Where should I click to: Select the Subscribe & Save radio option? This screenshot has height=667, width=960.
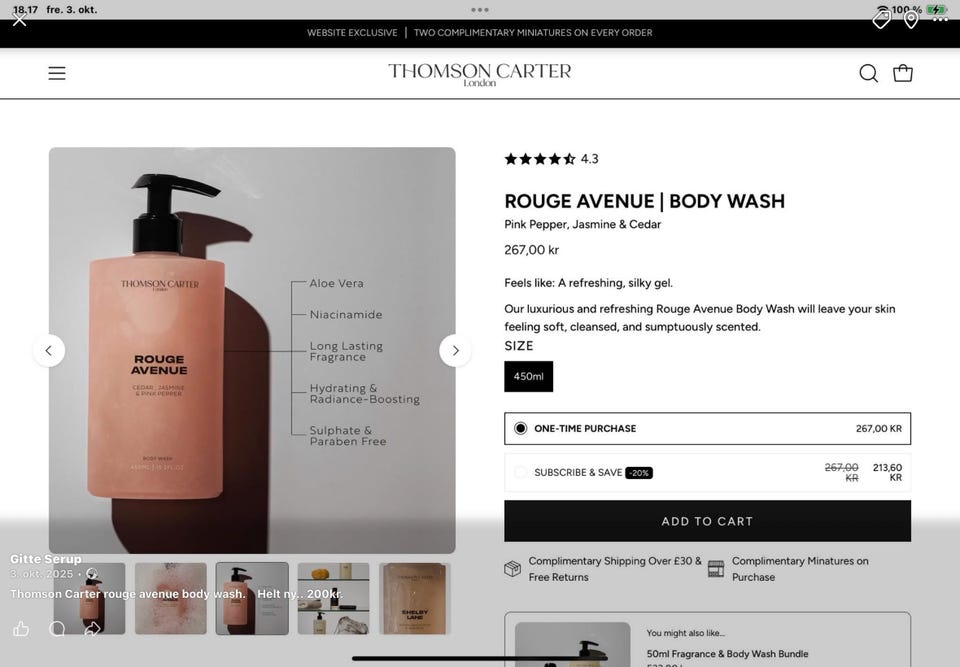707,472
